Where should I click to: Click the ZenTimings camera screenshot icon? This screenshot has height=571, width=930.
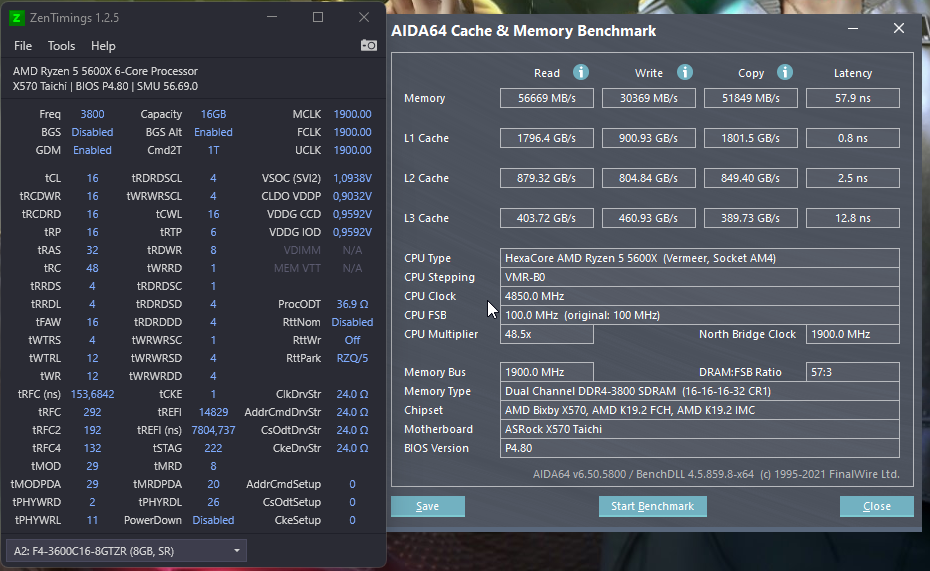pyautogui.click(x=369, y=46)
